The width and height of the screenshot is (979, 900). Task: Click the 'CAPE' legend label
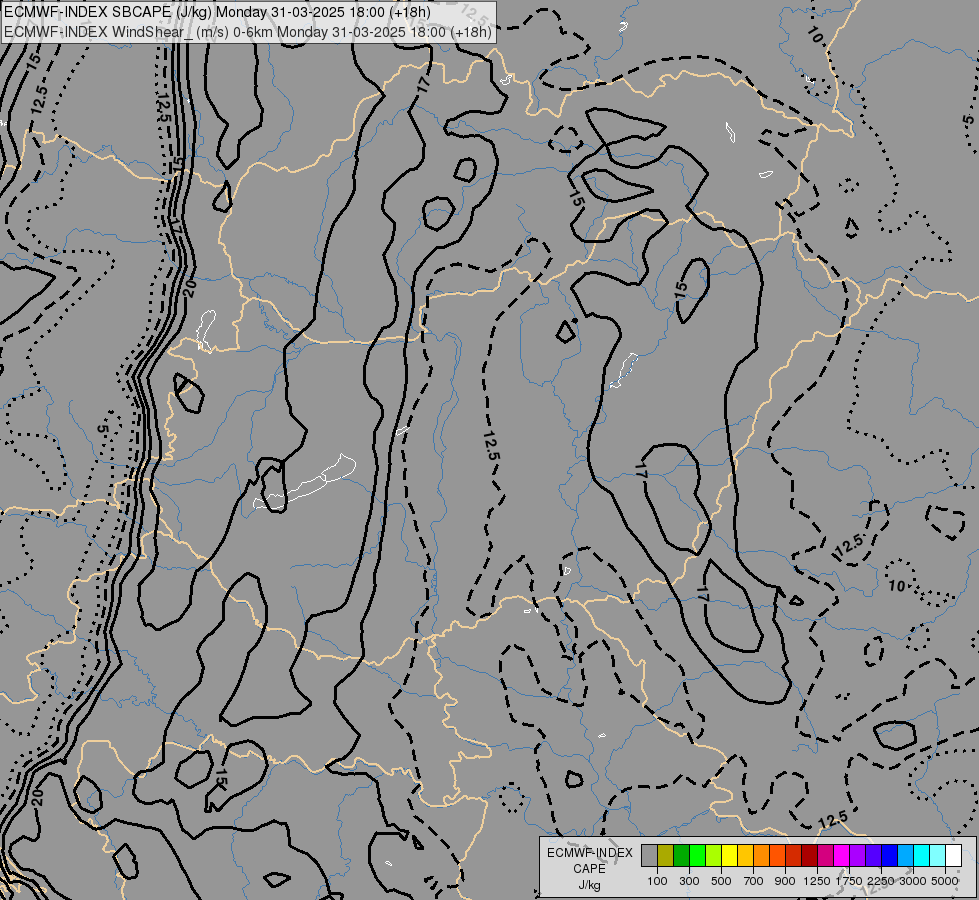tap(589, 869)
